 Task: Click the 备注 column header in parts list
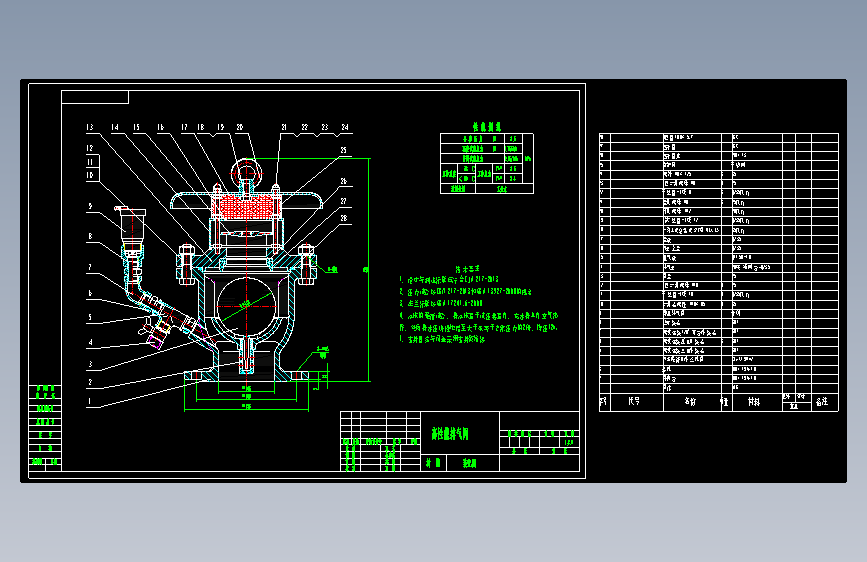822,402
